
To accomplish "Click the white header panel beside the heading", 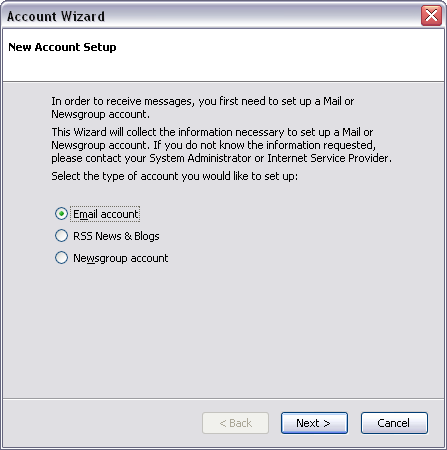I will [280, 55].
